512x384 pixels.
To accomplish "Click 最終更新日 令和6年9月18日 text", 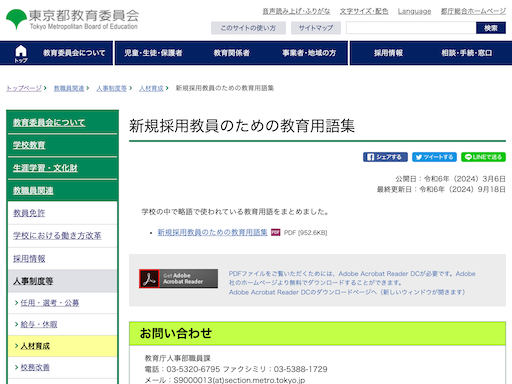I will 441,189.
